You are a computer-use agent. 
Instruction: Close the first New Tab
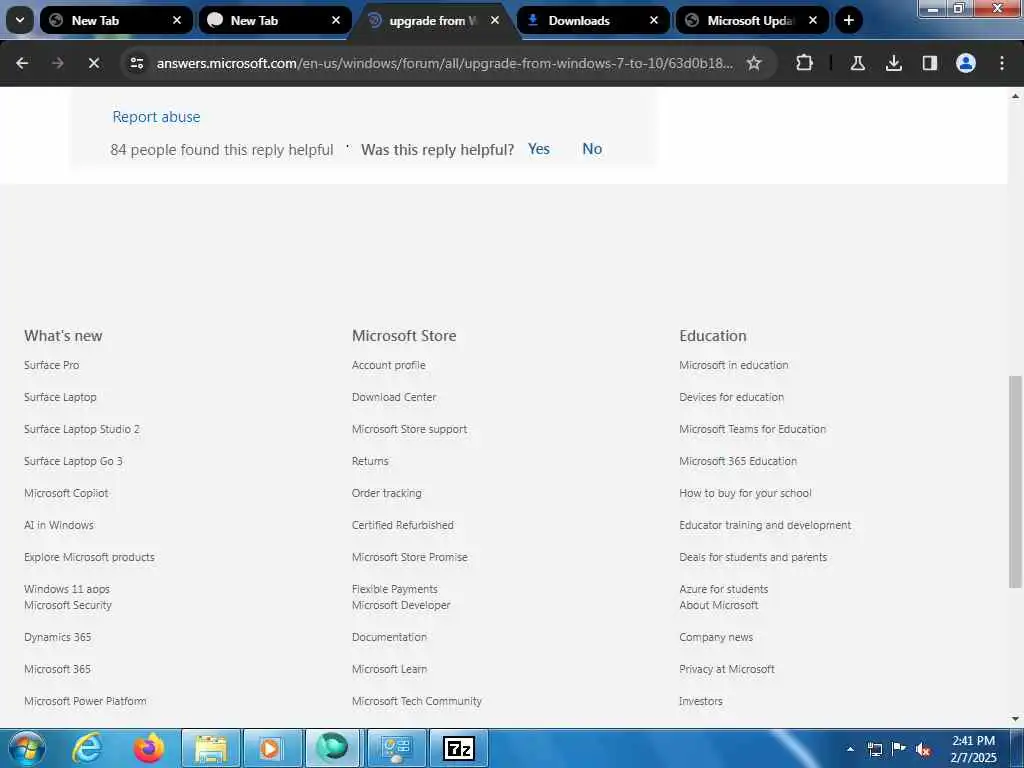[177, 20]
